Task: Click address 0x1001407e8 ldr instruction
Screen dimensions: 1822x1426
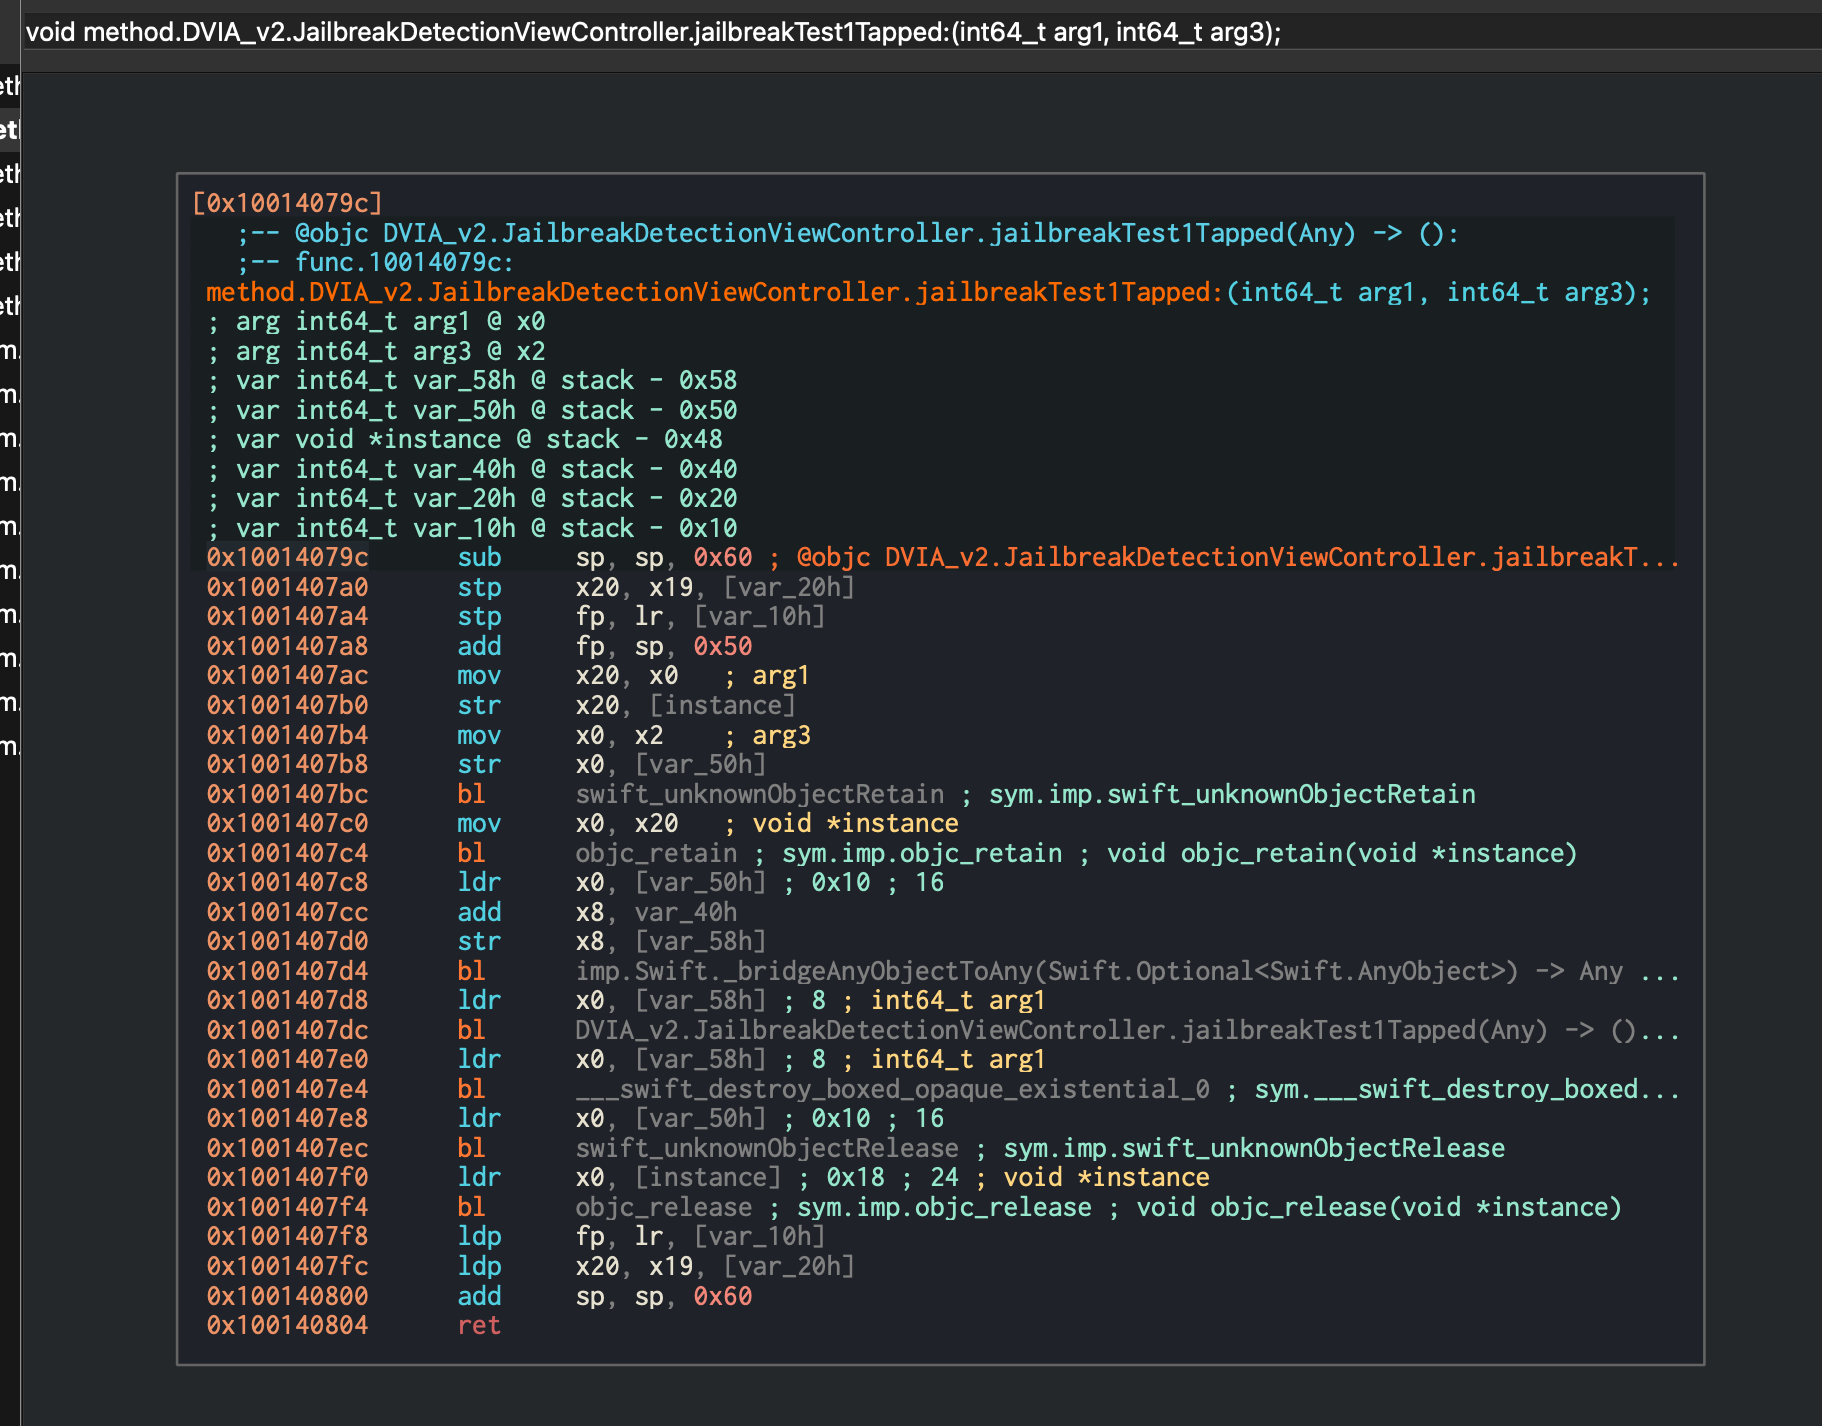Action: [575, 1118]
